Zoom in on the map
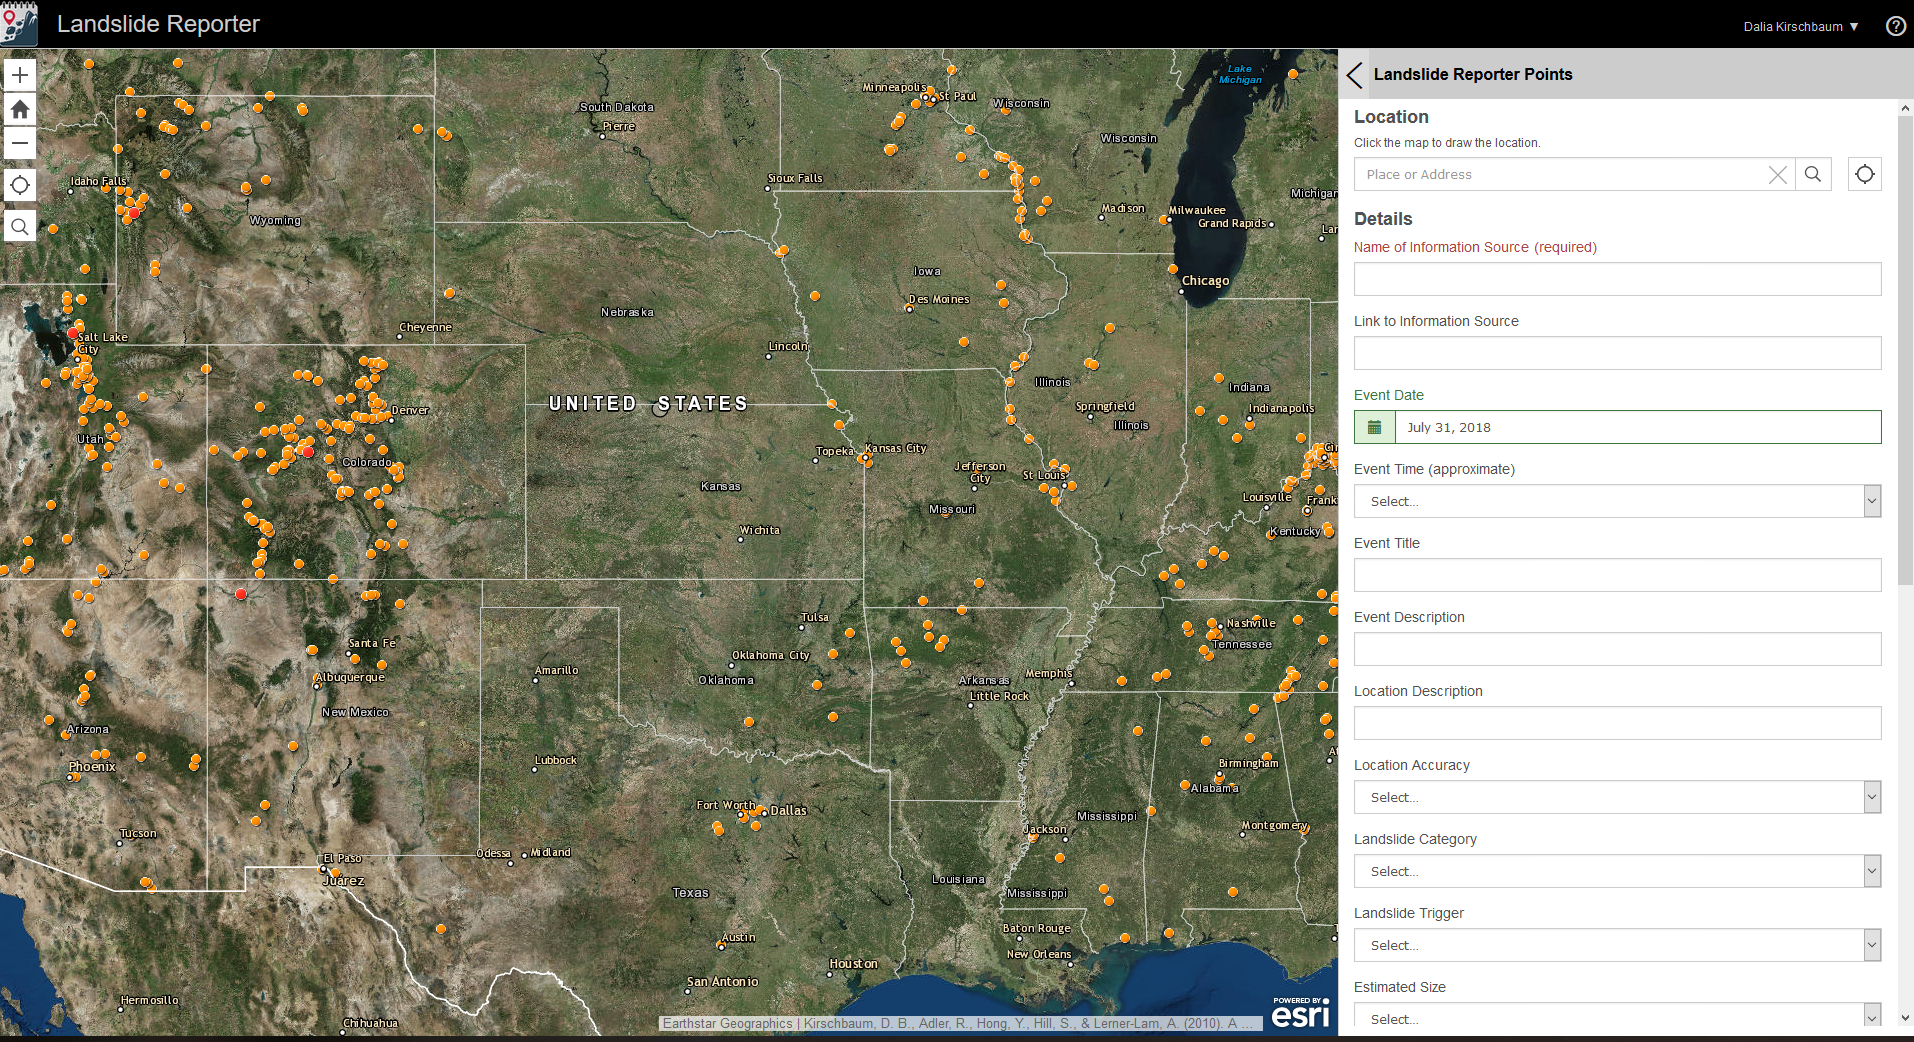The height and width of the screenshot is (1042, 1914). (x=20, y=75)
